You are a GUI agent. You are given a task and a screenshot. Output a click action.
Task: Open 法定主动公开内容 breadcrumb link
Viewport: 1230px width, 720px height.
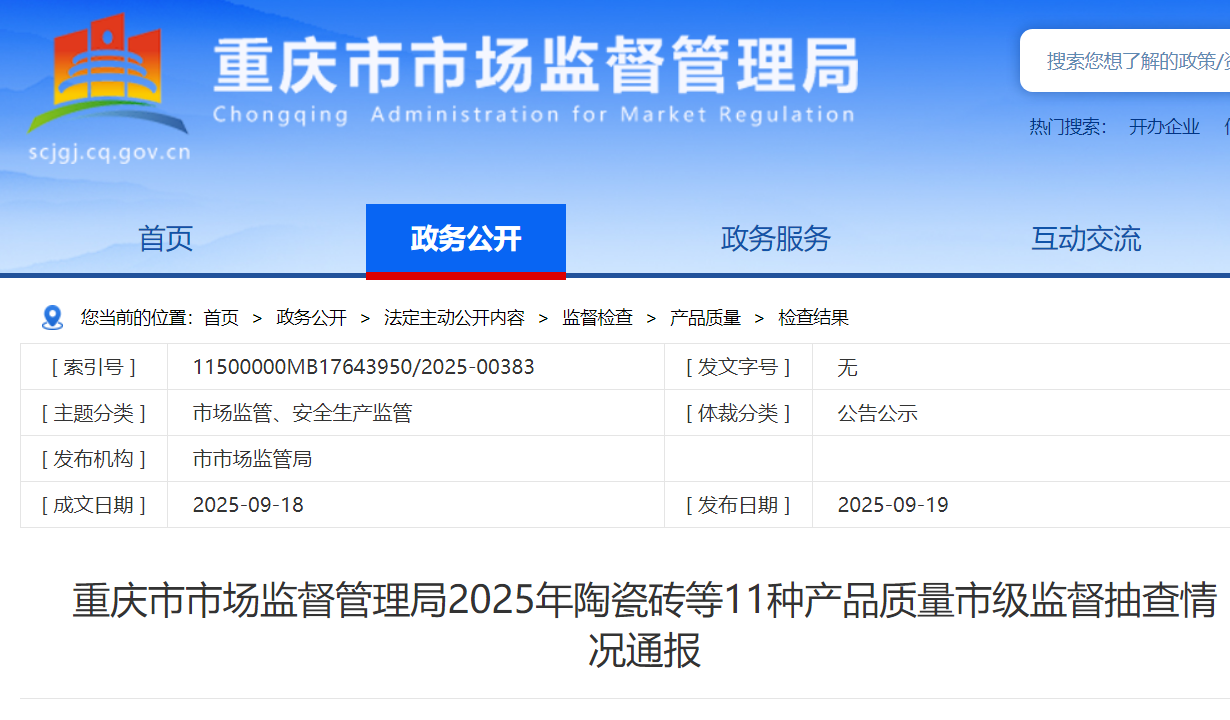point(454,318)
